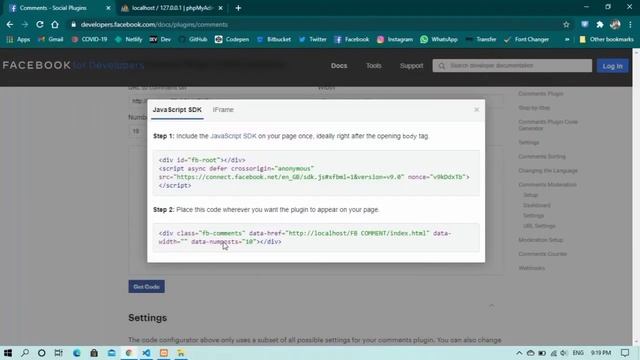Click the Get Code button
The height and width of the screenshot is (360, 640).
(x=147, y=287)
